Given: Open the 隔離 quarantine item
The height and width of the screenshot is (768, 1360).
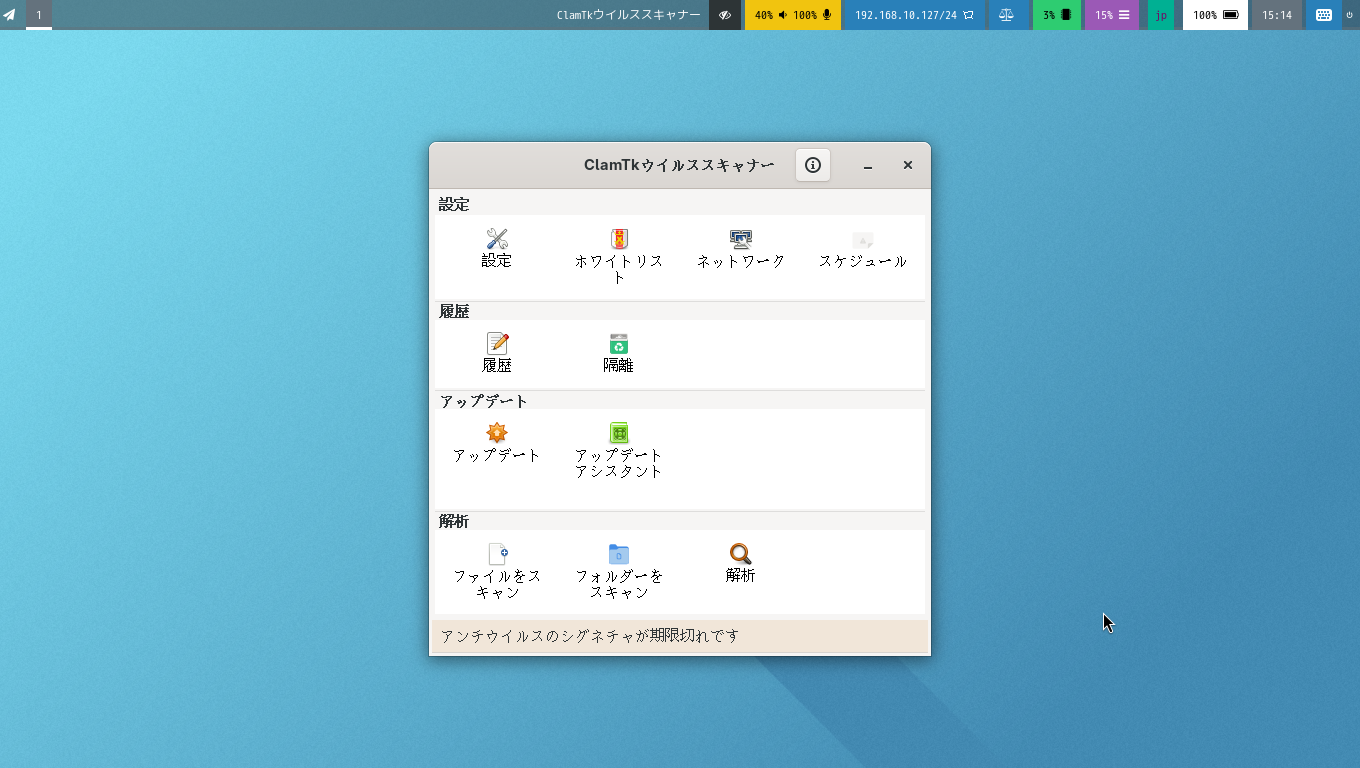Looking at the screenshot, I should pyautogui.click(x=619, y=353).
